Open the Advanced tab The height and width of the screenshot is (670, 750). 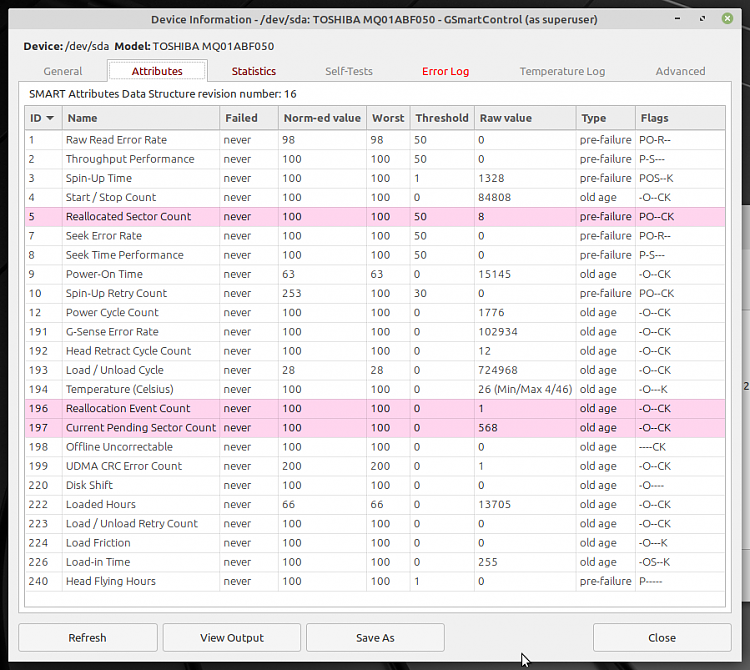pyautogui.click(x=680, y=71)
